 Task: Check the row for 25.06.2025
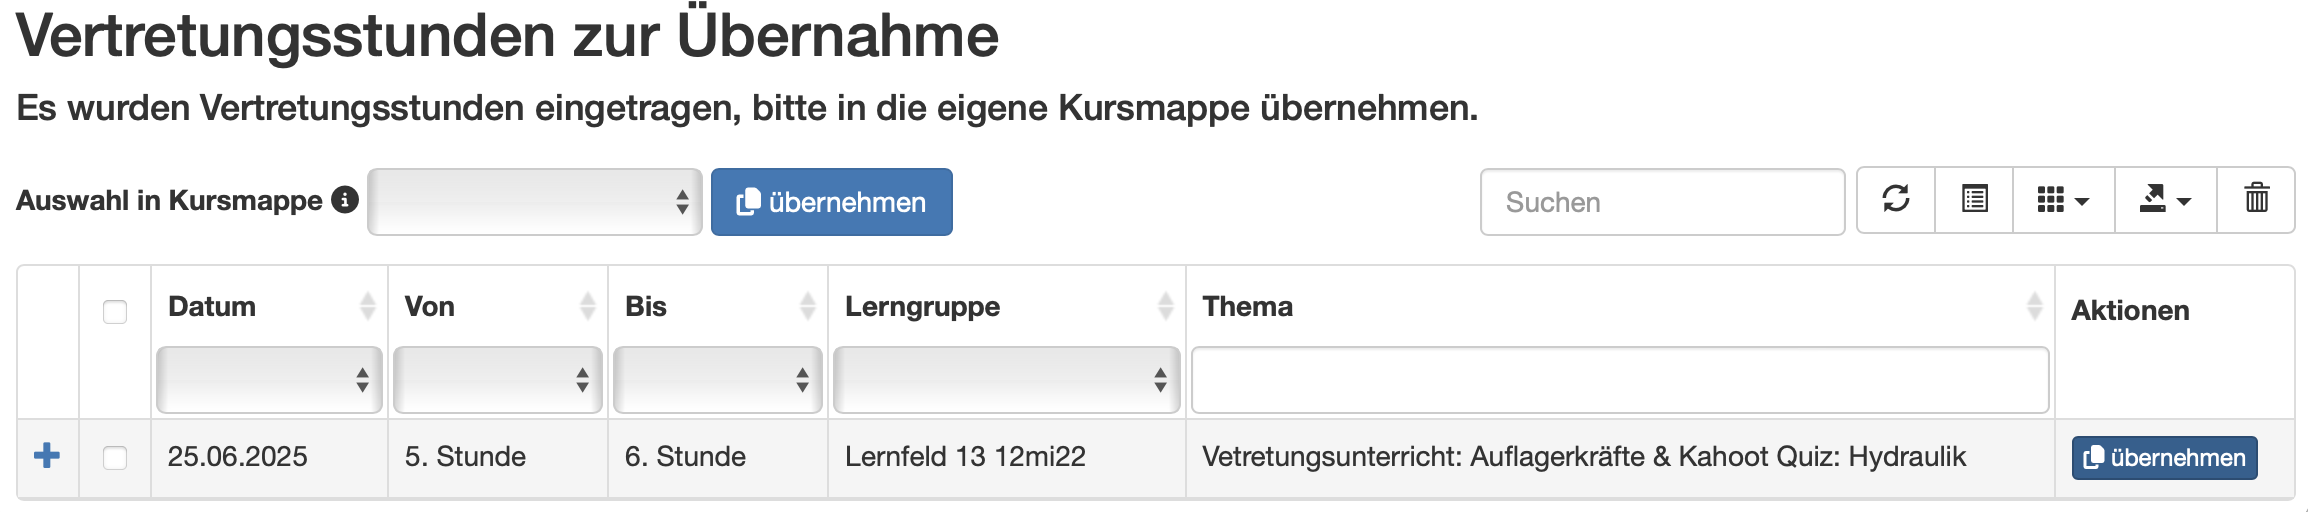tap(115, 457)
